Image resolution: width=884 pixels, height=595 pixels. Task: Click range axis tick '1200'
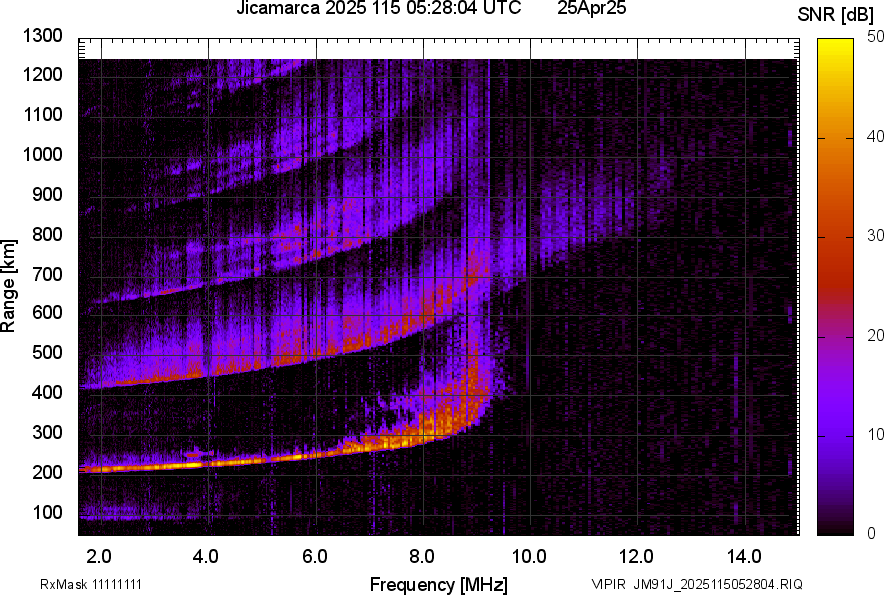(42, 74)
